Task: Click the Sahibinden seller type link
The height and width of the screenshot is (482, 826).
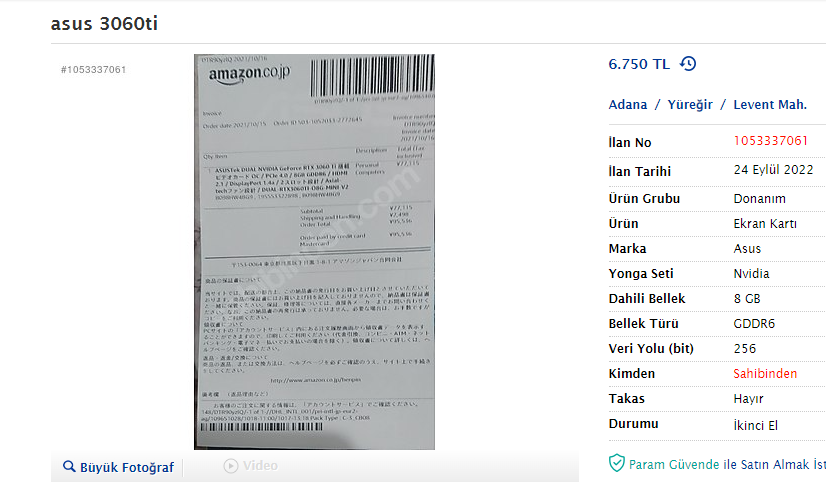Action: pos(765,373)
